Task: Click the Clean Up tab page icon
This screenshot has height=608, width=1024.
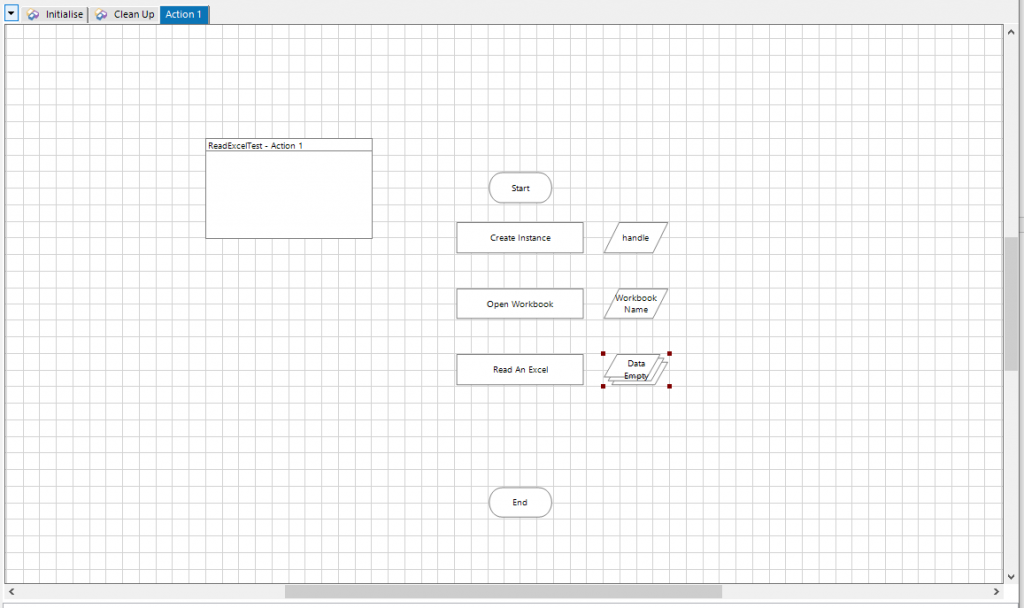Action: [x=101, y=14]
